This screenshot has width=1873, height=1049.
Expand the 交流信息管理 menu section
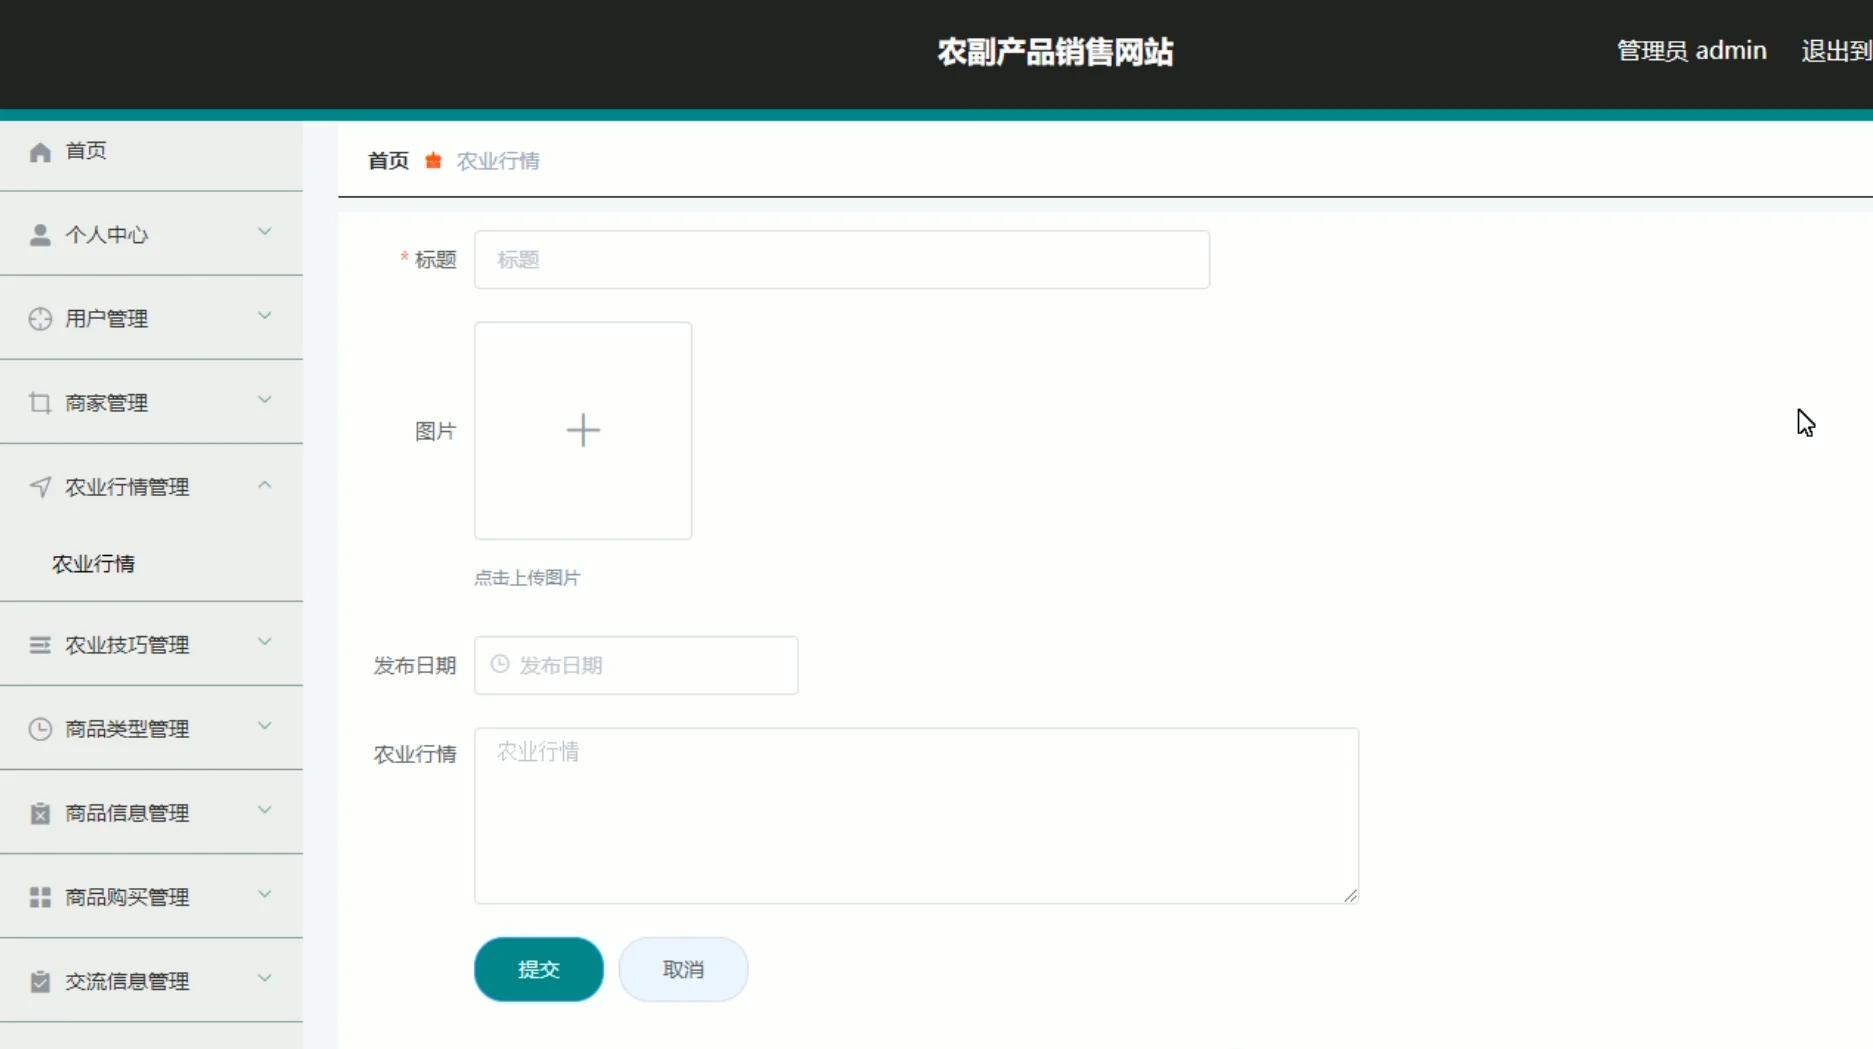(x=264, y=978)
